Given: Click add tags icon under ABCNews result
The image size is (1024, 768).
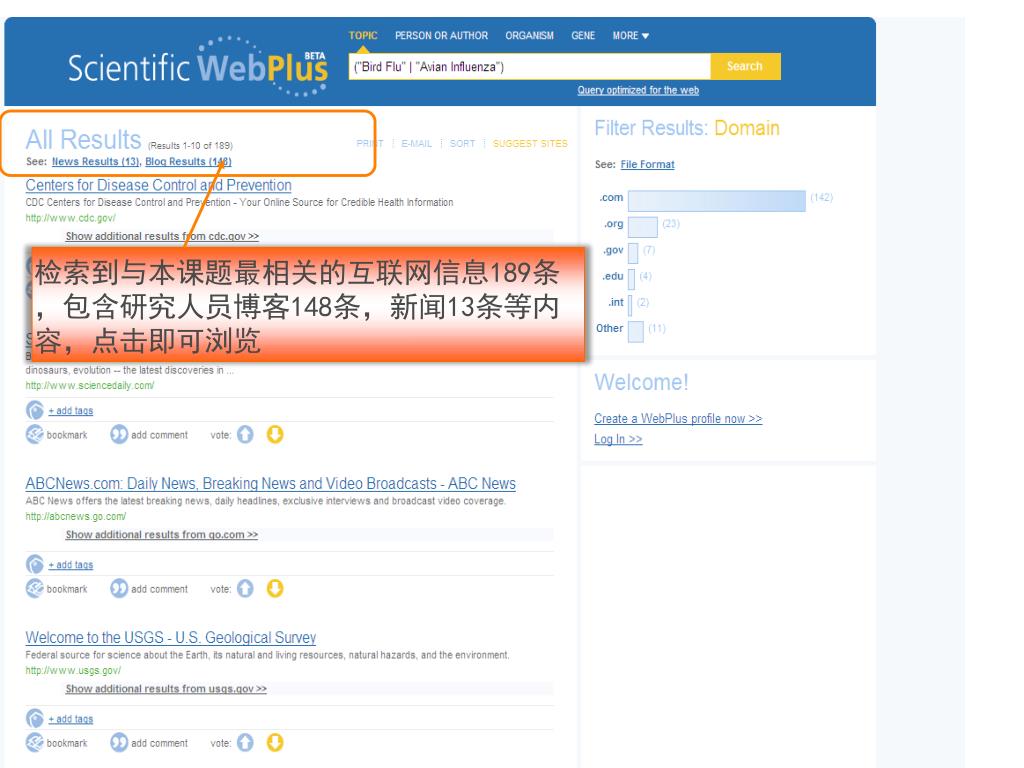Looking at the screenshot, I should click(x=35, y=564).
